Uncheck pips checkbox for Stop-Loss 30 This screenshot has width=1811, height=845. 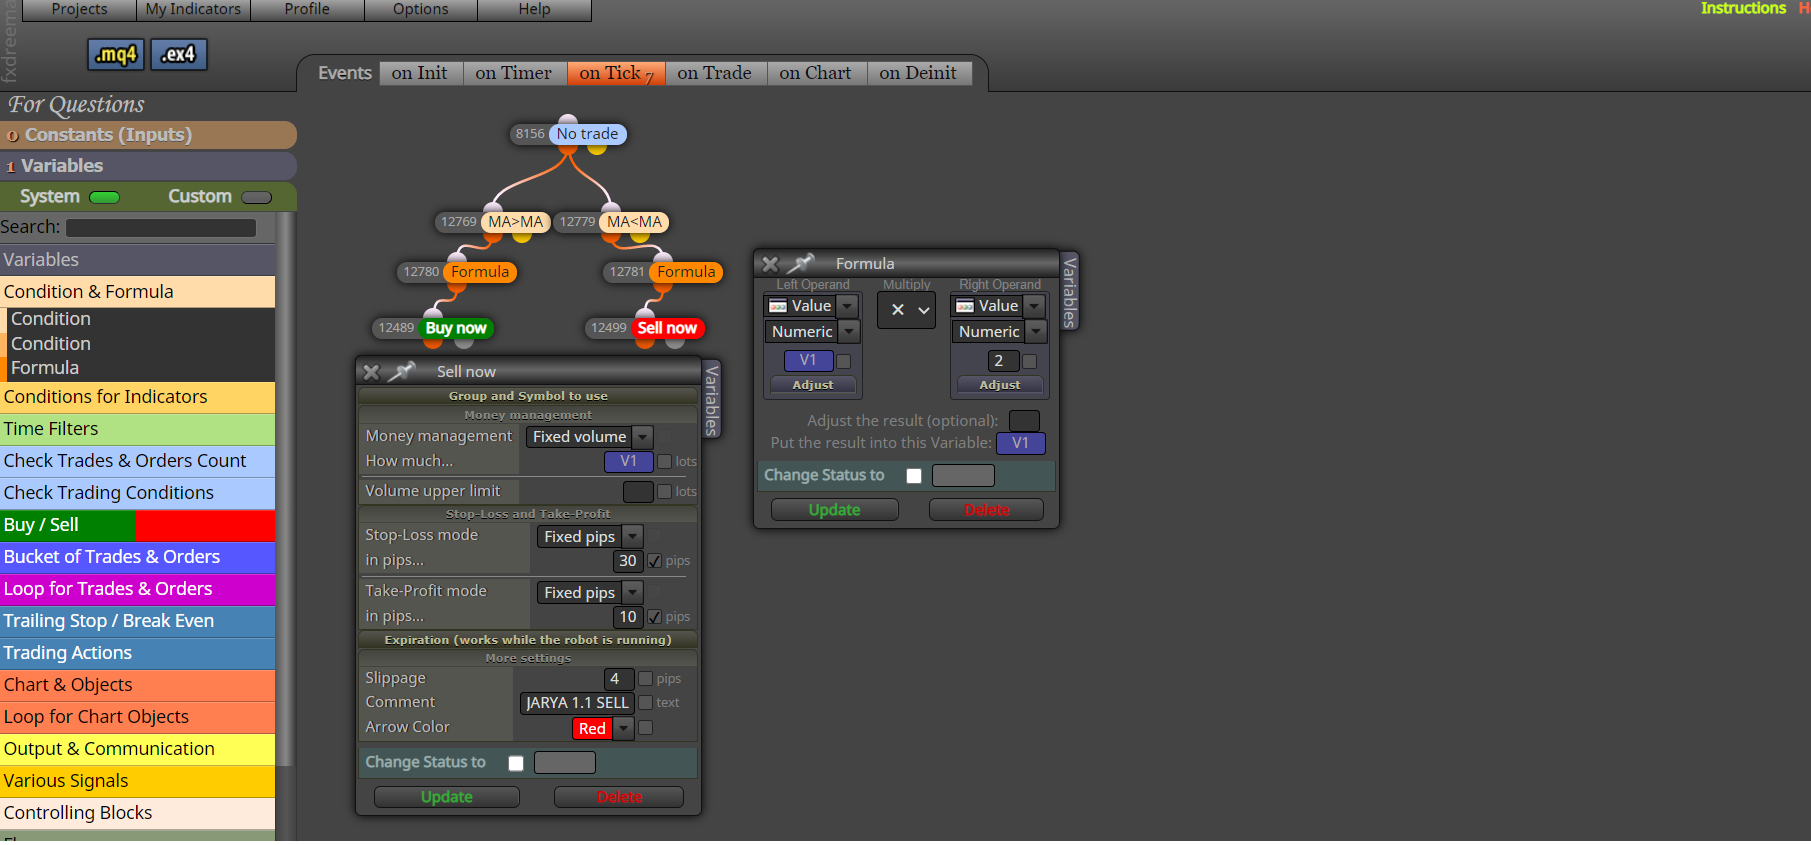[x=654, y=561]
